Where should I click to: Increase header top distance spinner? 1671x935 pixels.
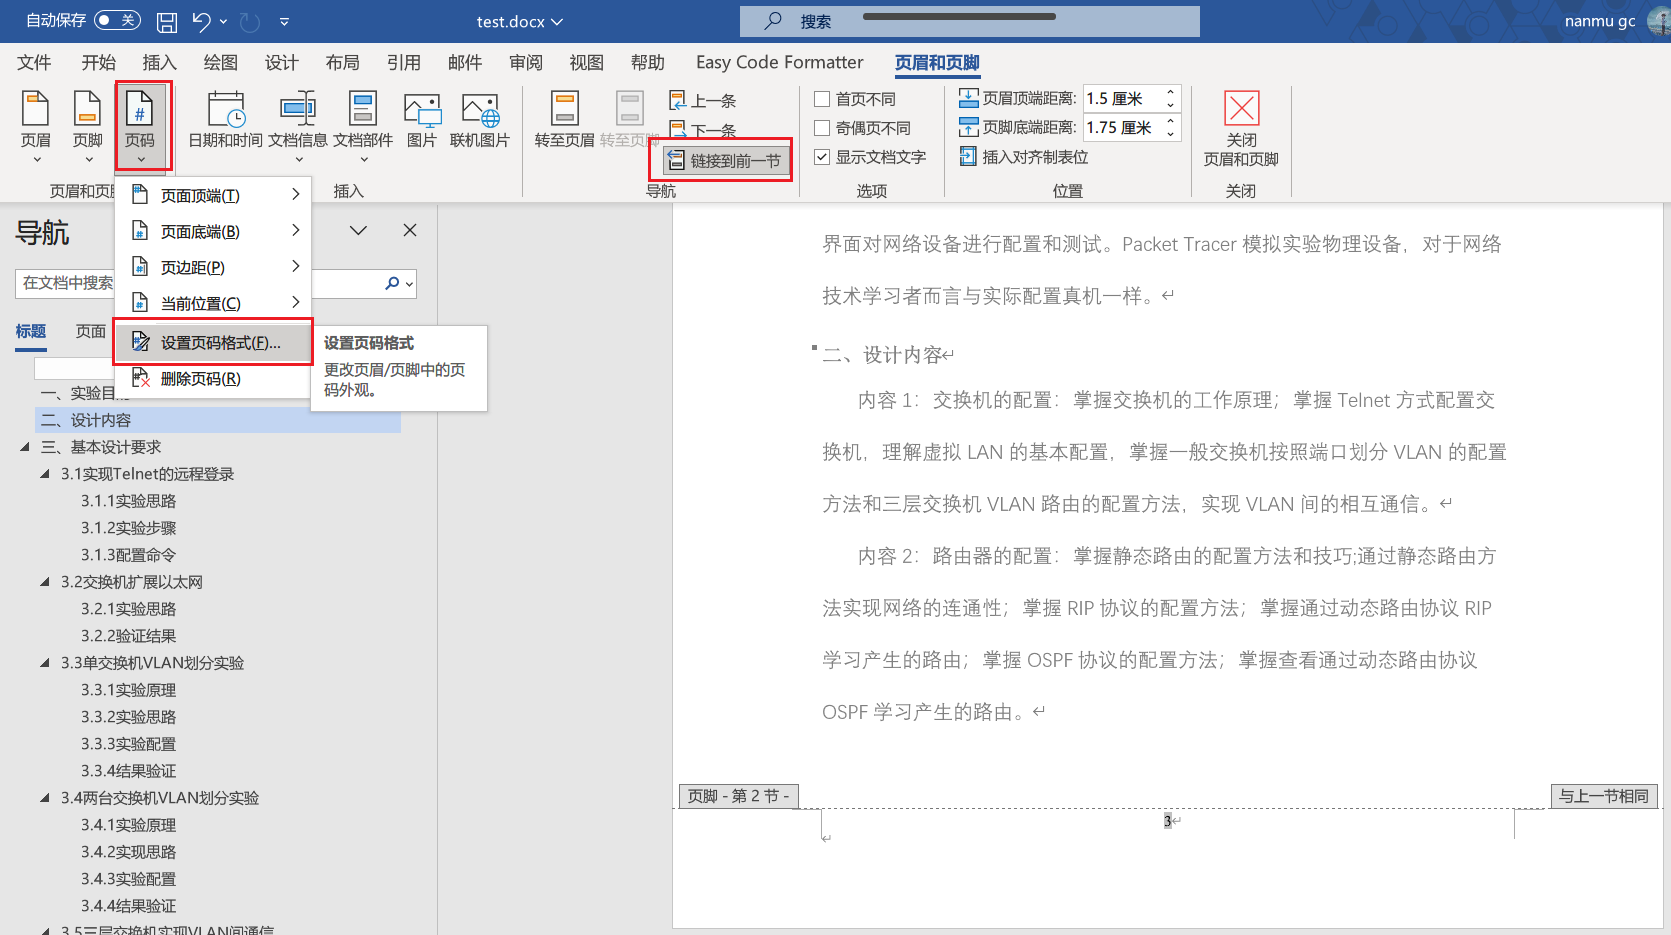tap(1170, 92)
